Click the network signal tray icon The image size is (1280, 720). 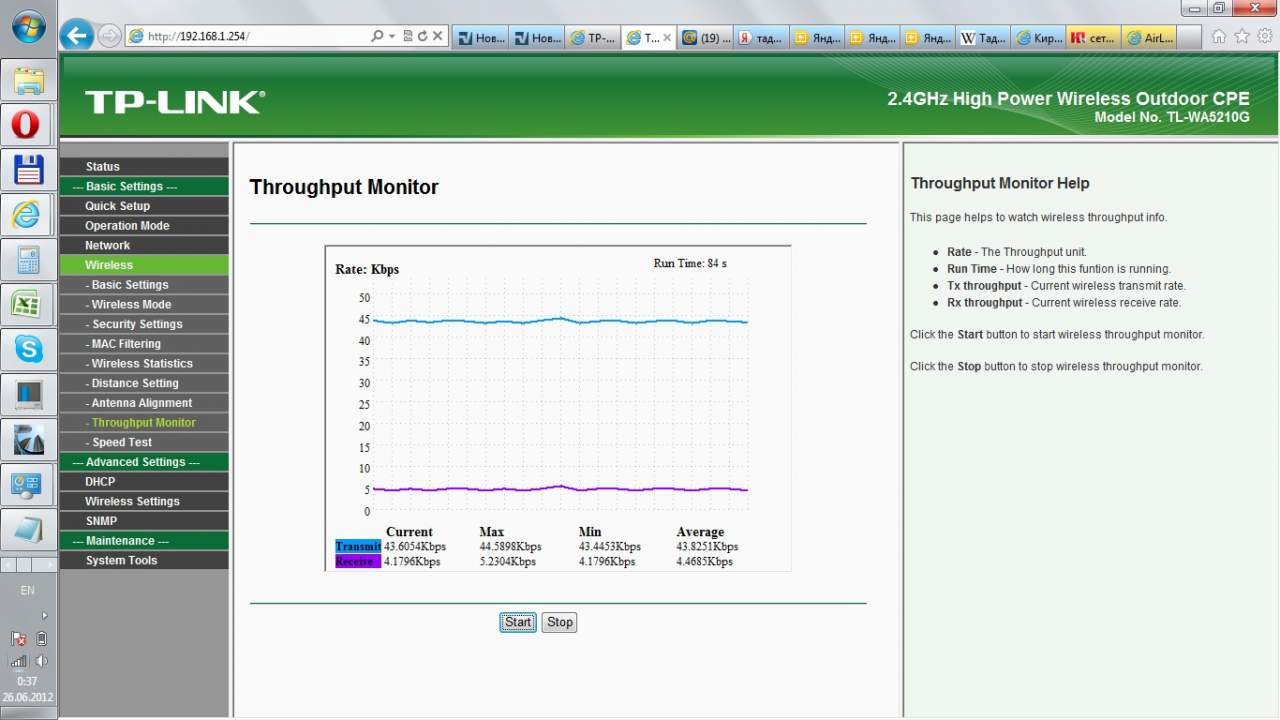(x=19, y=661)
